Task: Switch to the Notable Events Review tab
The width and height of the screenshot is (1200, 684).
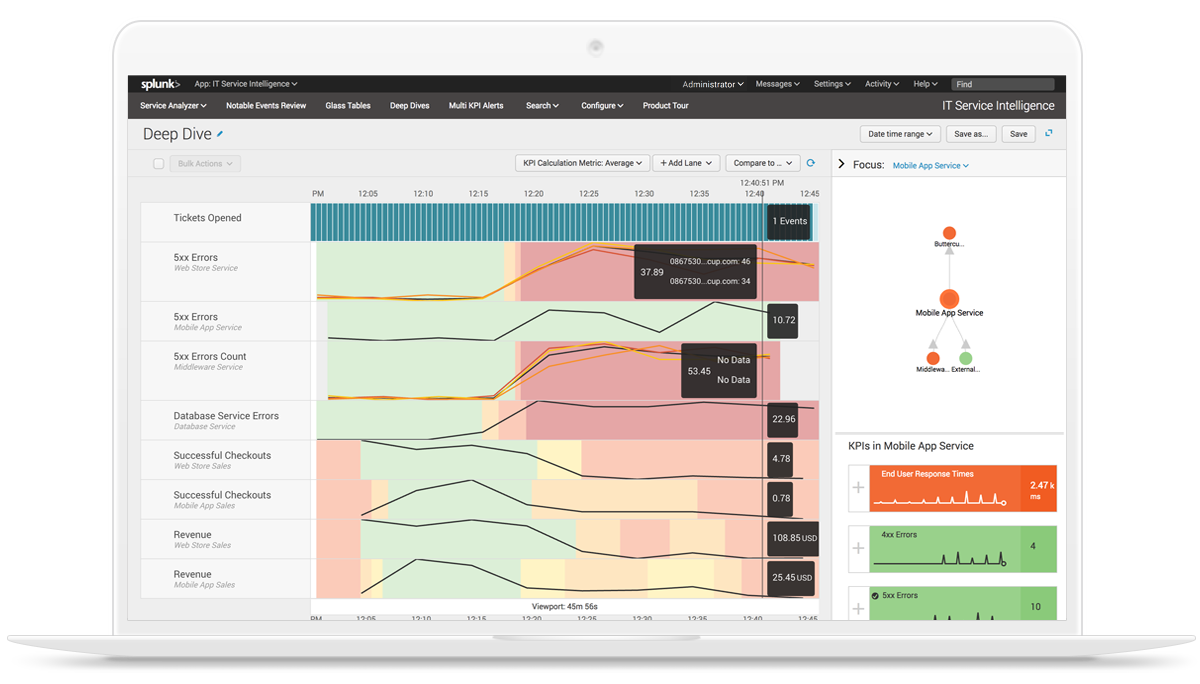Action: tap(266, 105)
